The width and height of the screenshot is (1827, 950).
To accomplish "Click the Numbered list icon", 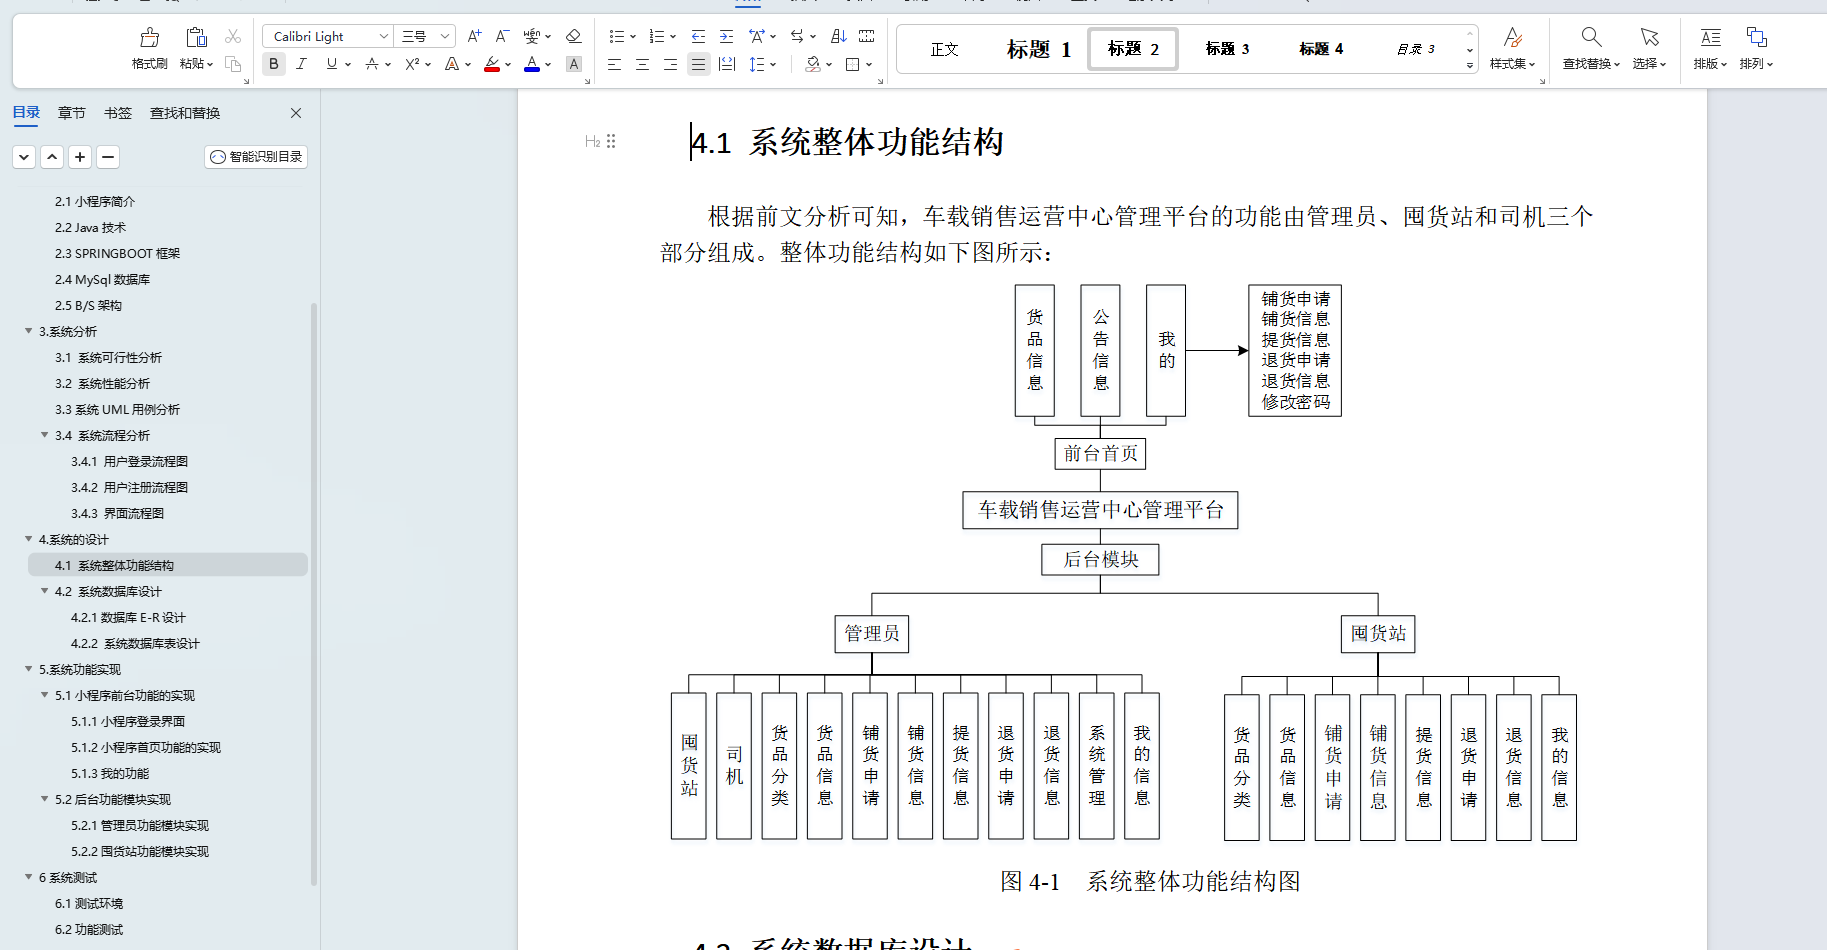I will point(656,36).
